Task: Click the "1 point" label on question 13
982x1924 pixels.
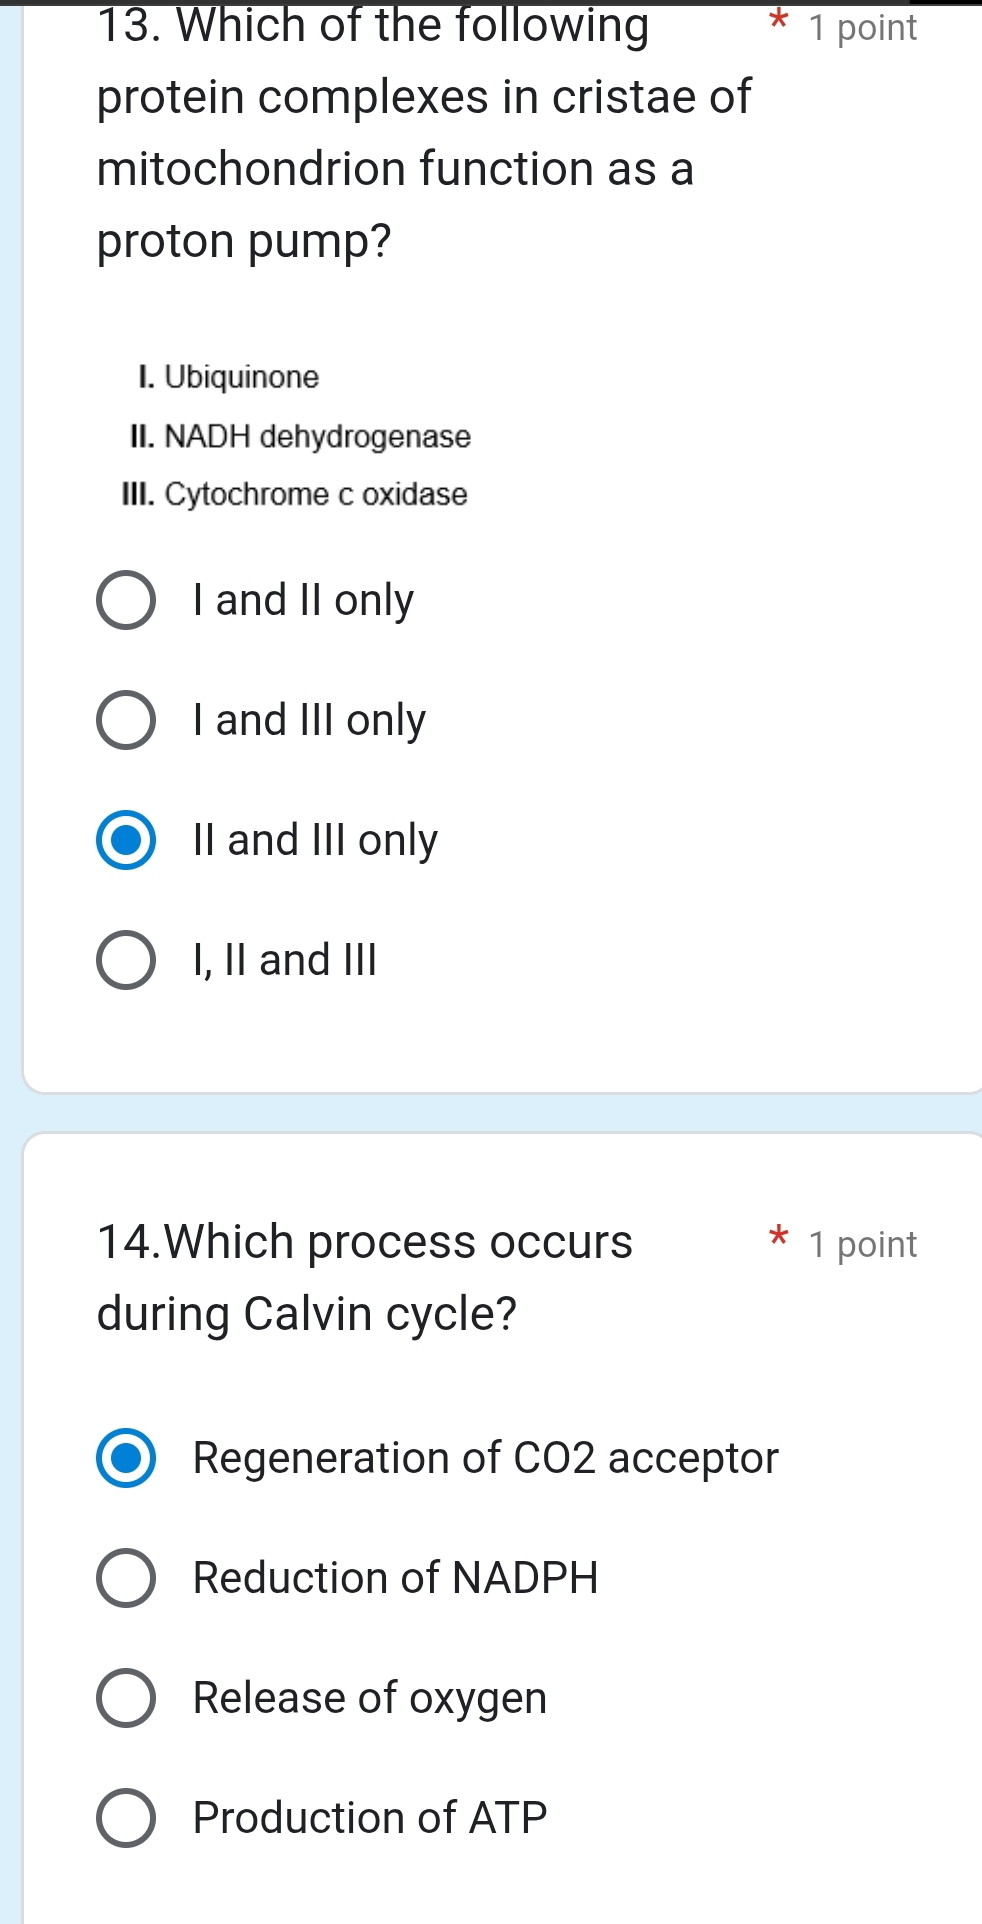Action: coord(864,27)
